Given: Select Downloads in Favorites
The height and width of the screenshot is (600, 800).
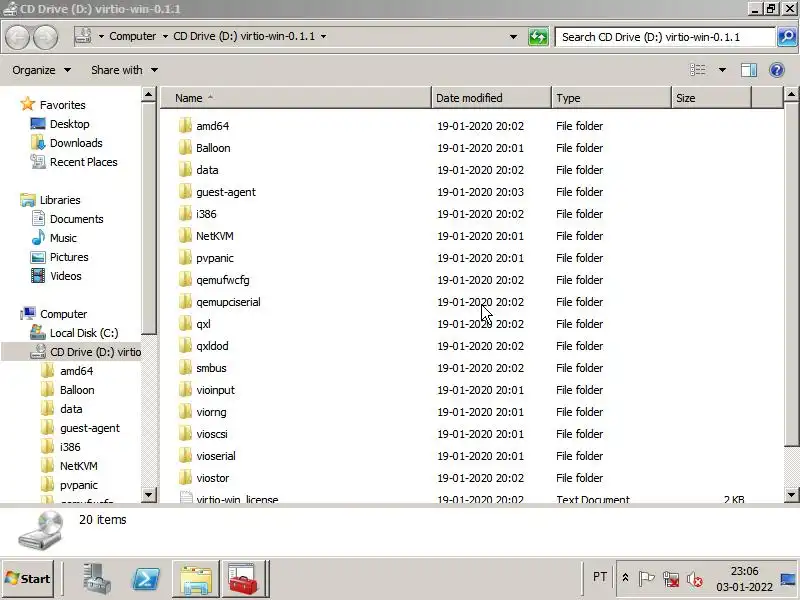Looking at the screenshot, I should 76,142.
